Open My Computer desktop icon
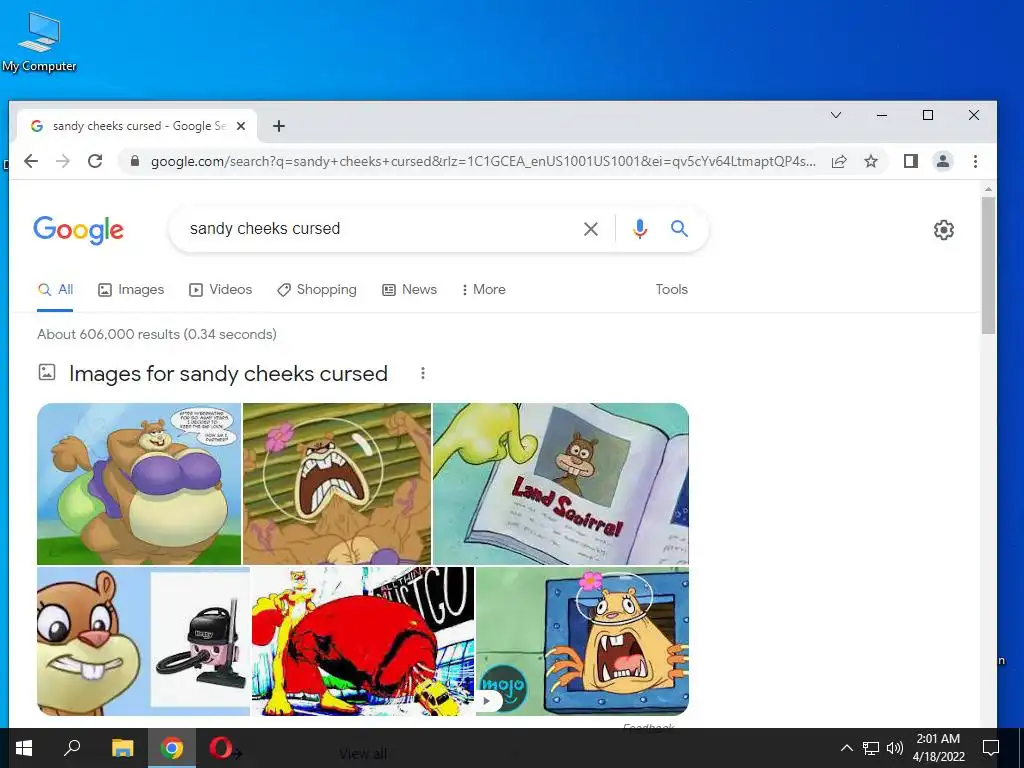Screen dimensions: 1024x768 pos(39,42)
